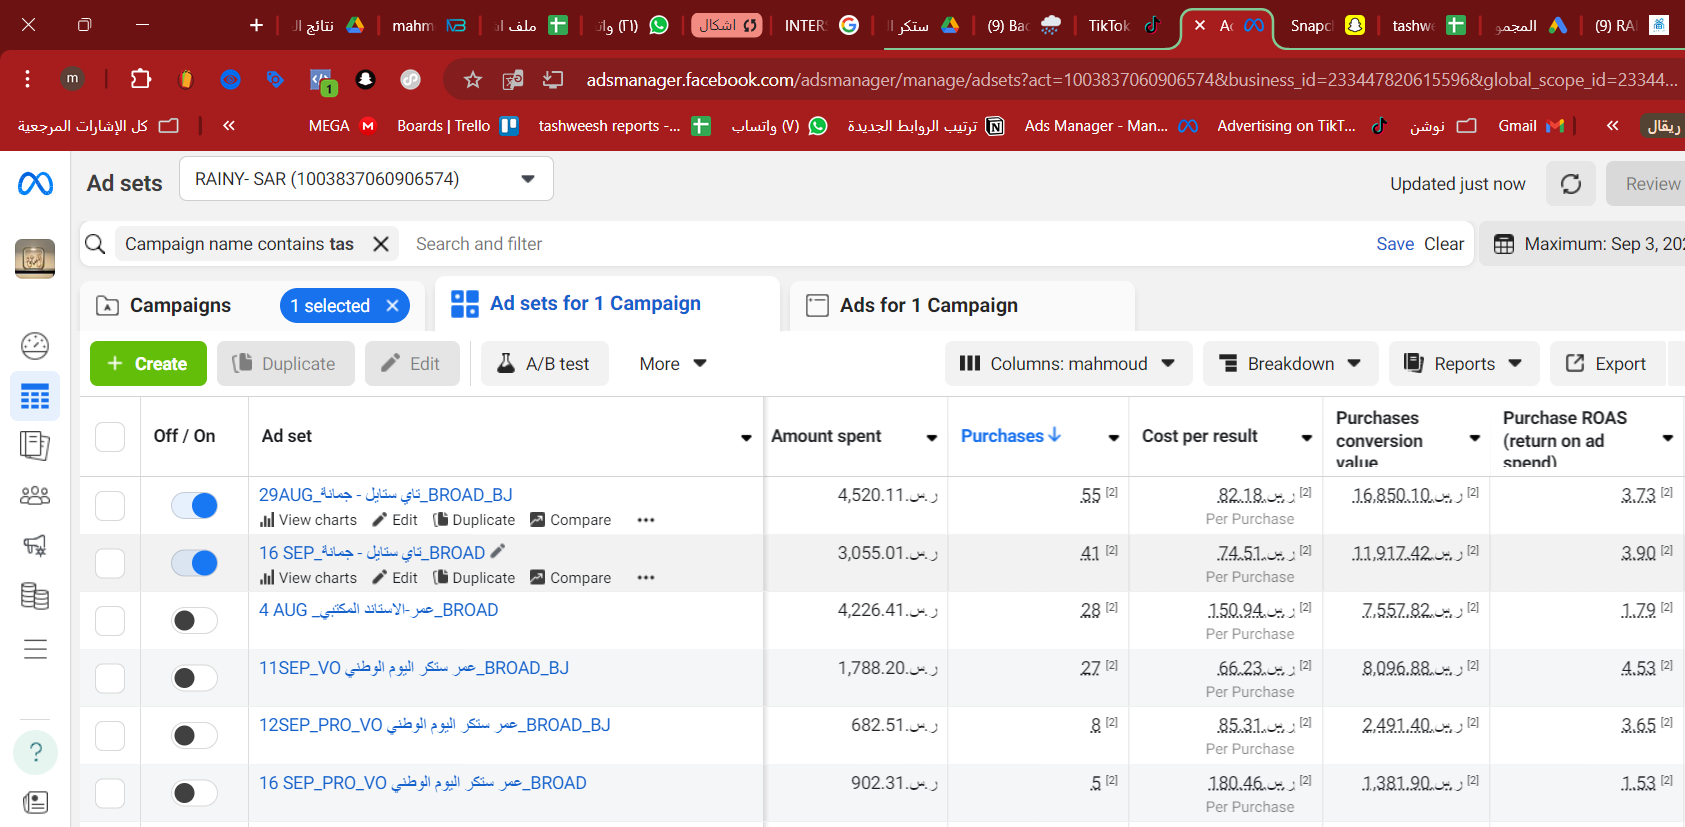This screenshot has width=1685, height=827.
Task: Open more options dots for 29AUG ad set
Action: pyautogui.click(x=646, y=520)
